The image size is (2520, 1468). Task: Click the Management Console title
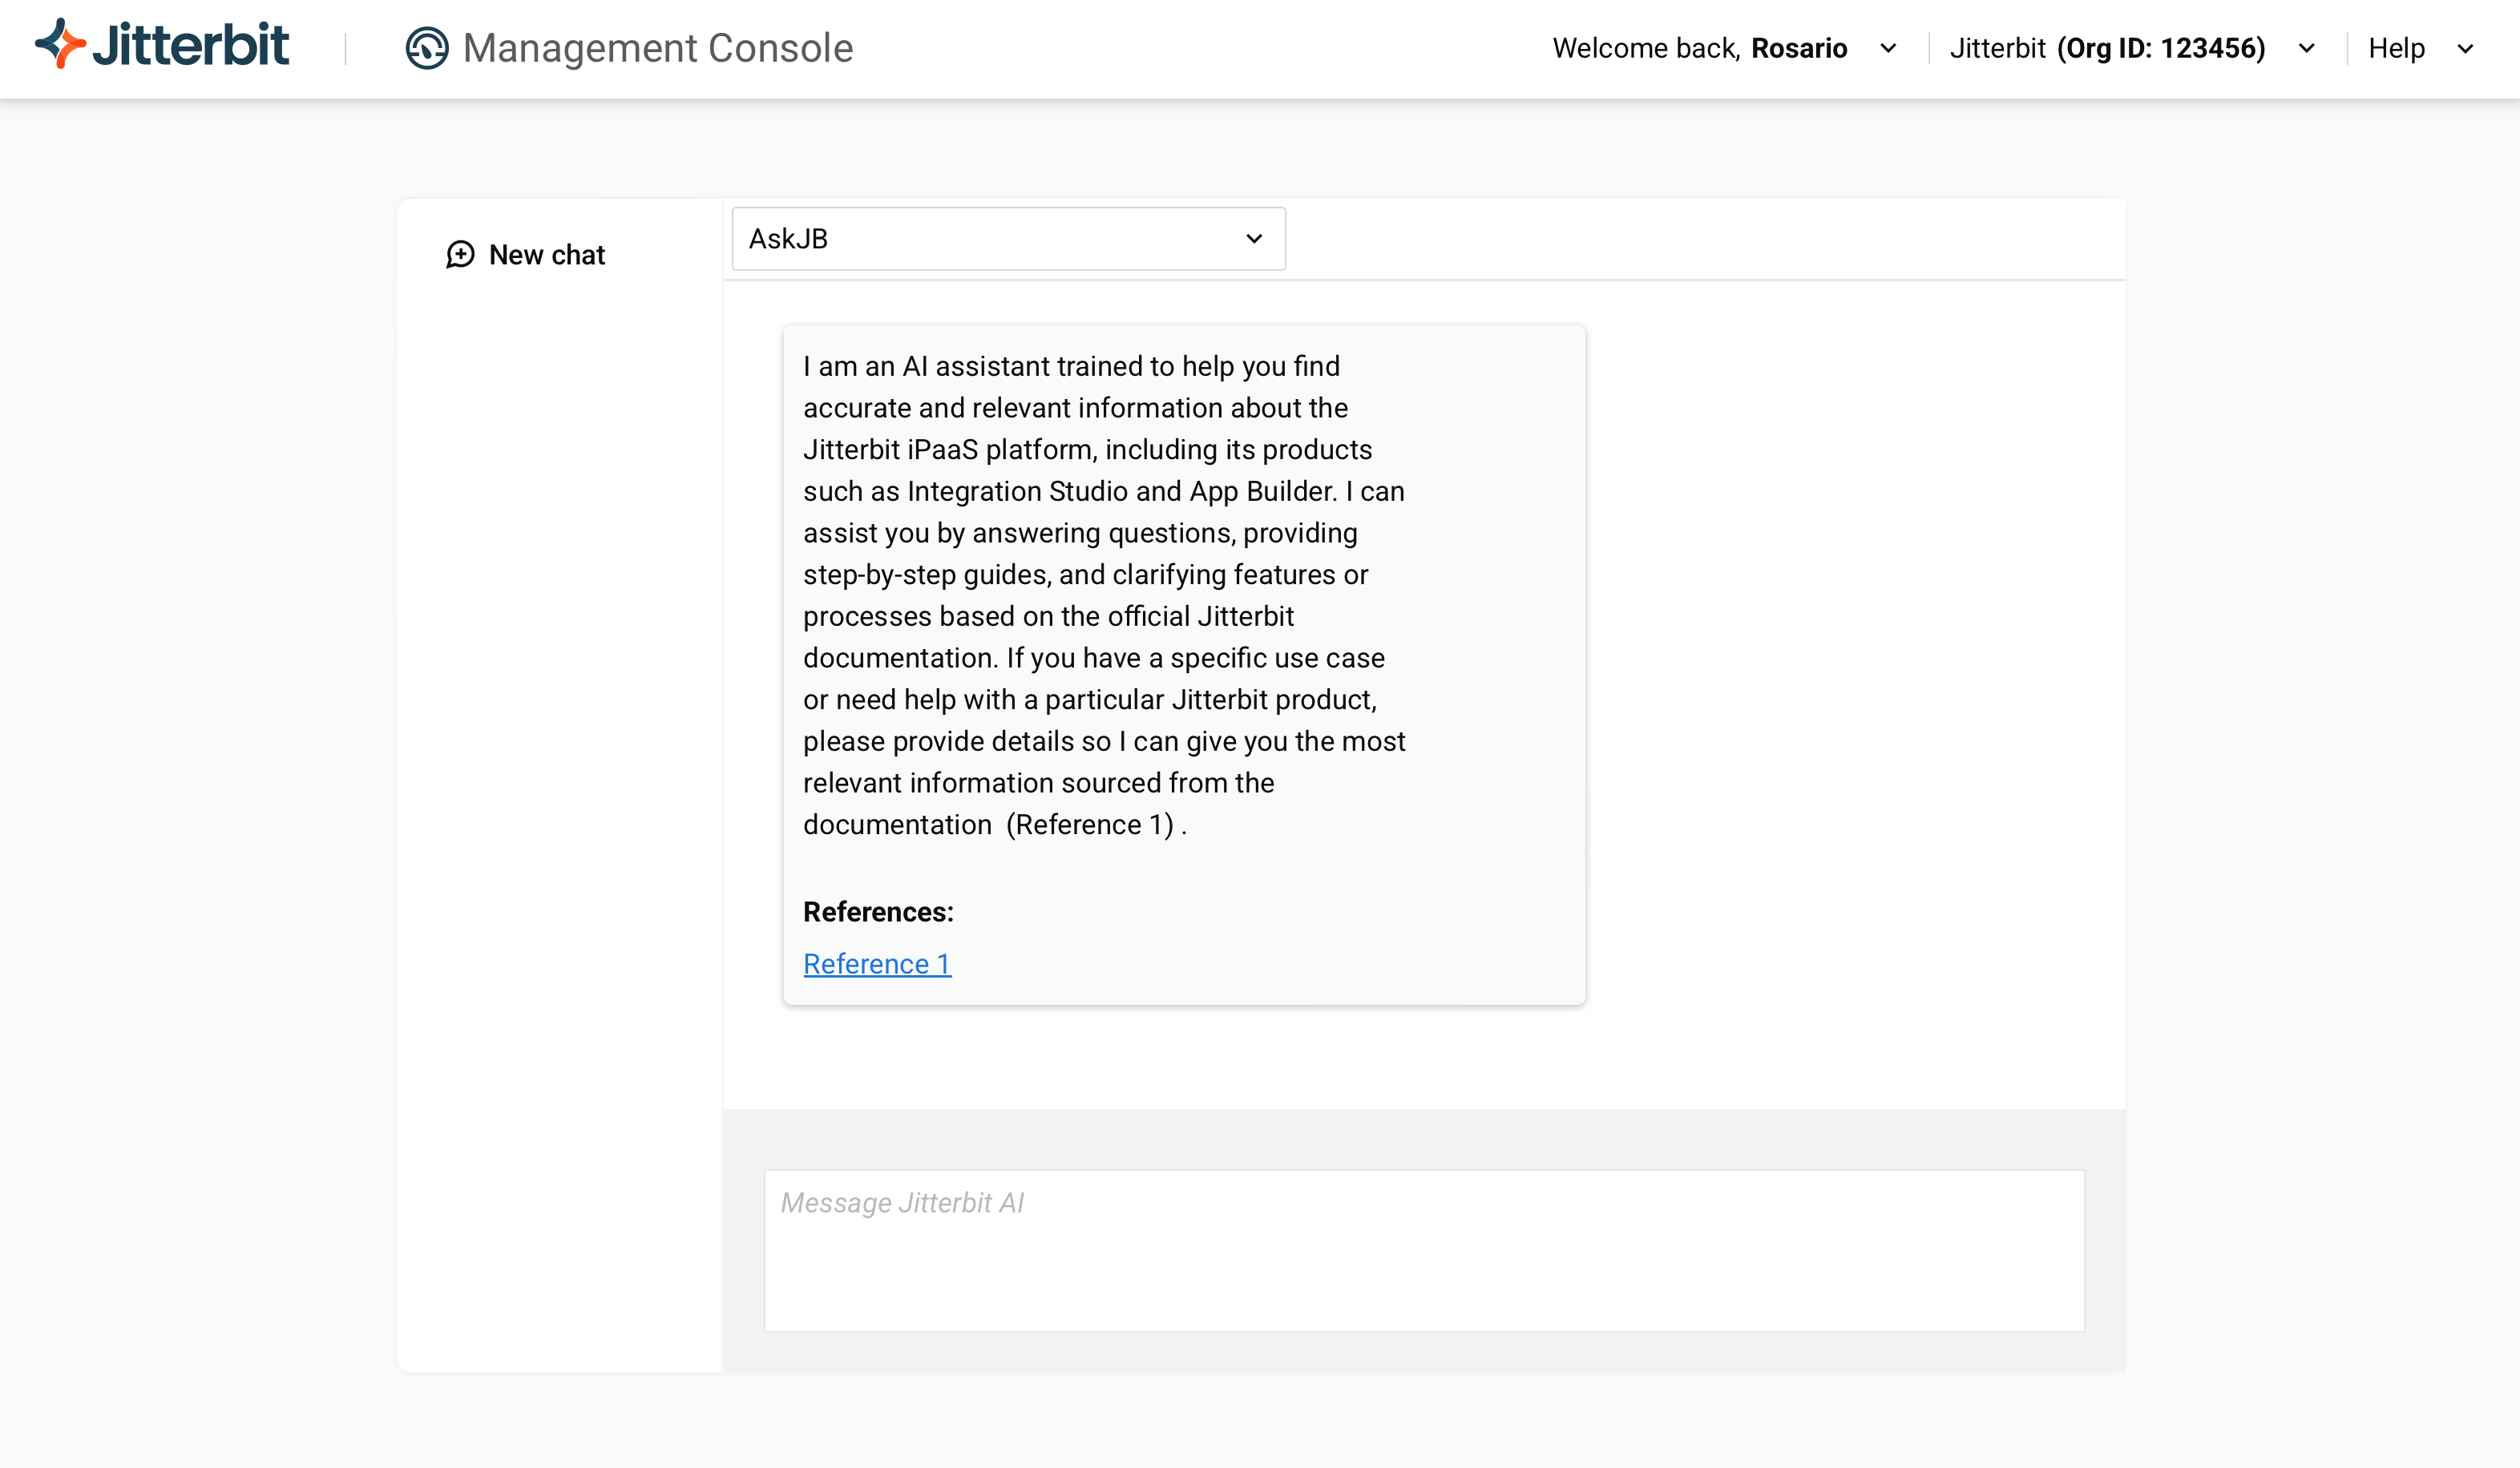[x=658, y=48]
